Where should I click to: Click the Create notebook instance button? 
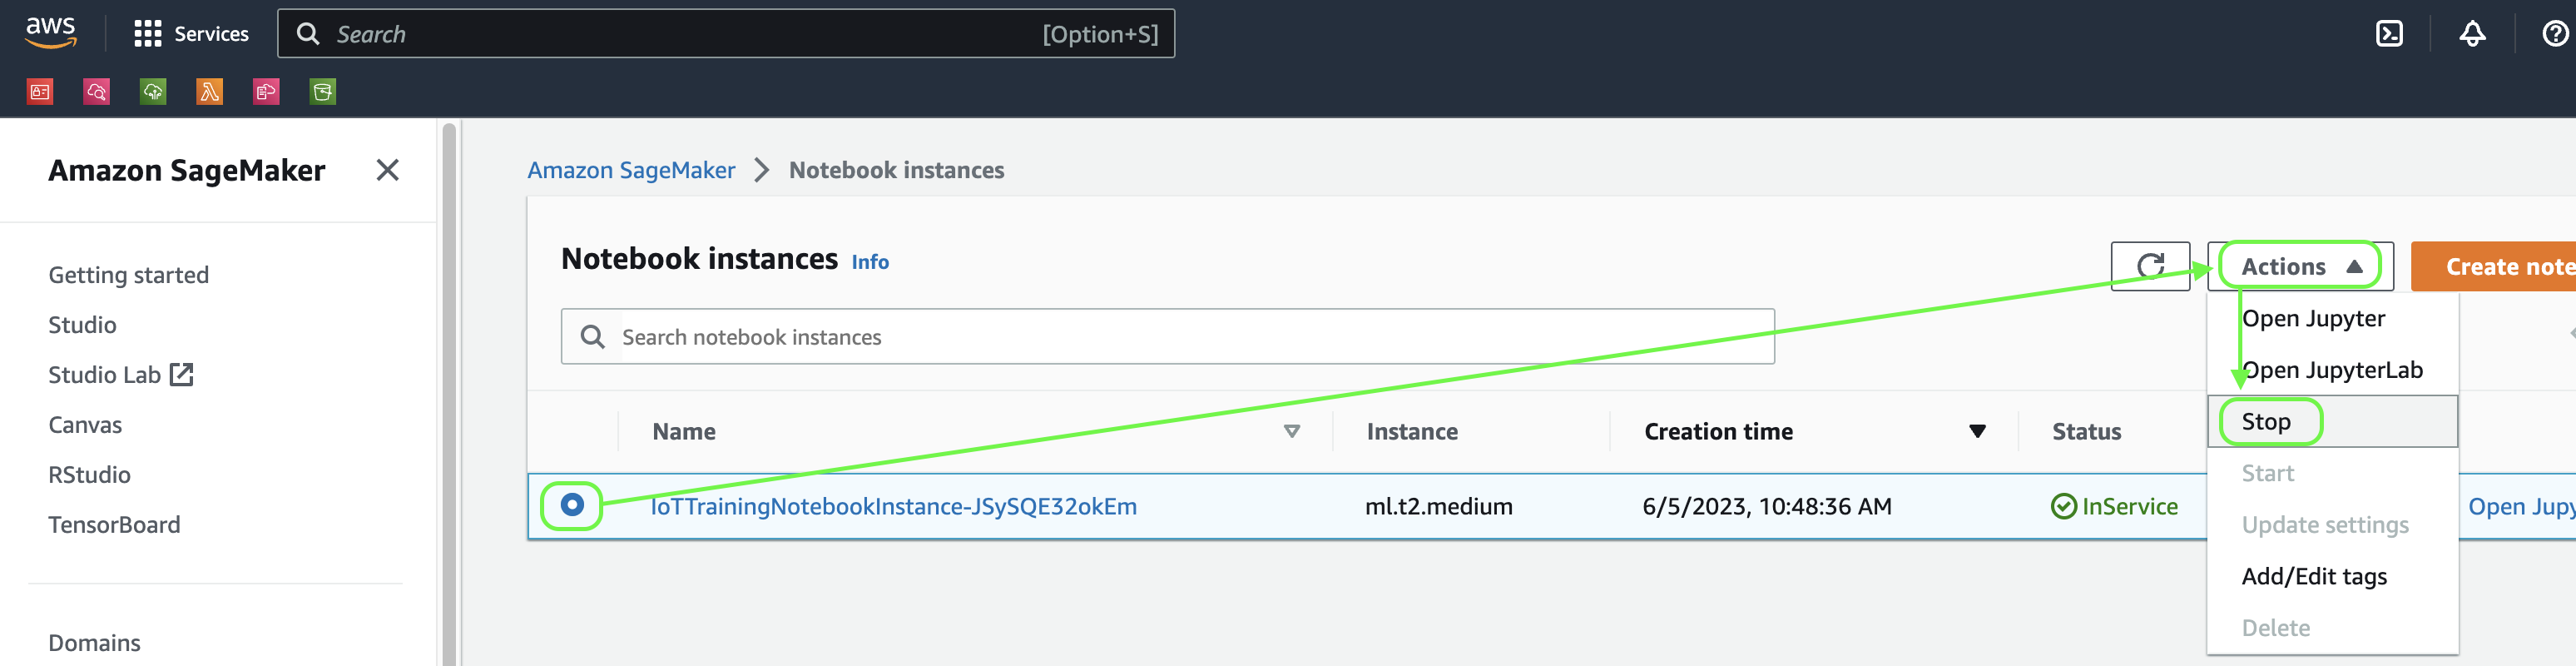coord(2494,266)
